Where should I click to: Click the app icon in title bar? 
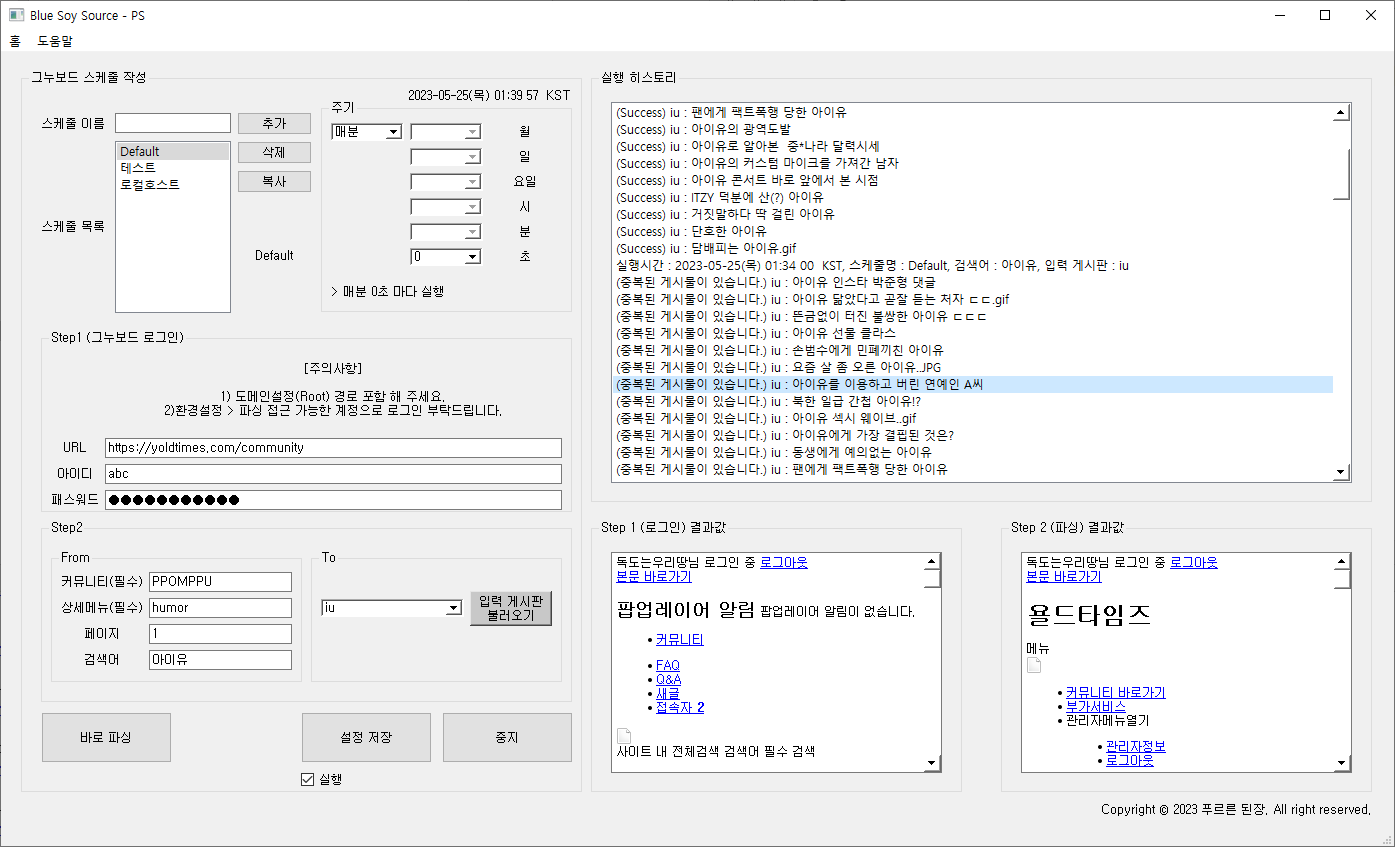(x=16, y=15)
